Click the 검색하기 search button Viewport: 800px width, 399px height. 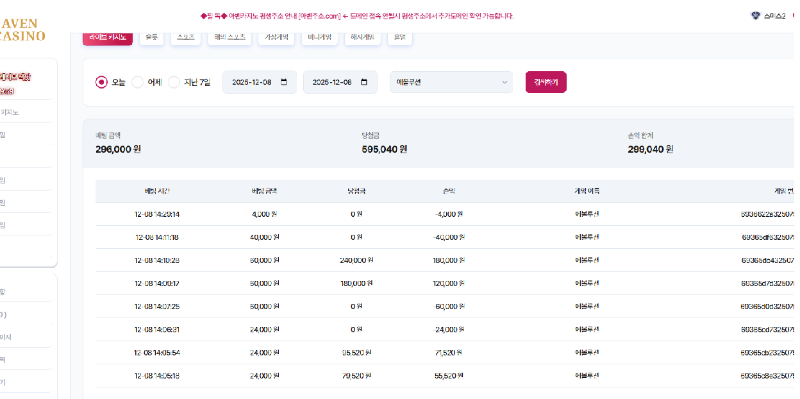546,82
